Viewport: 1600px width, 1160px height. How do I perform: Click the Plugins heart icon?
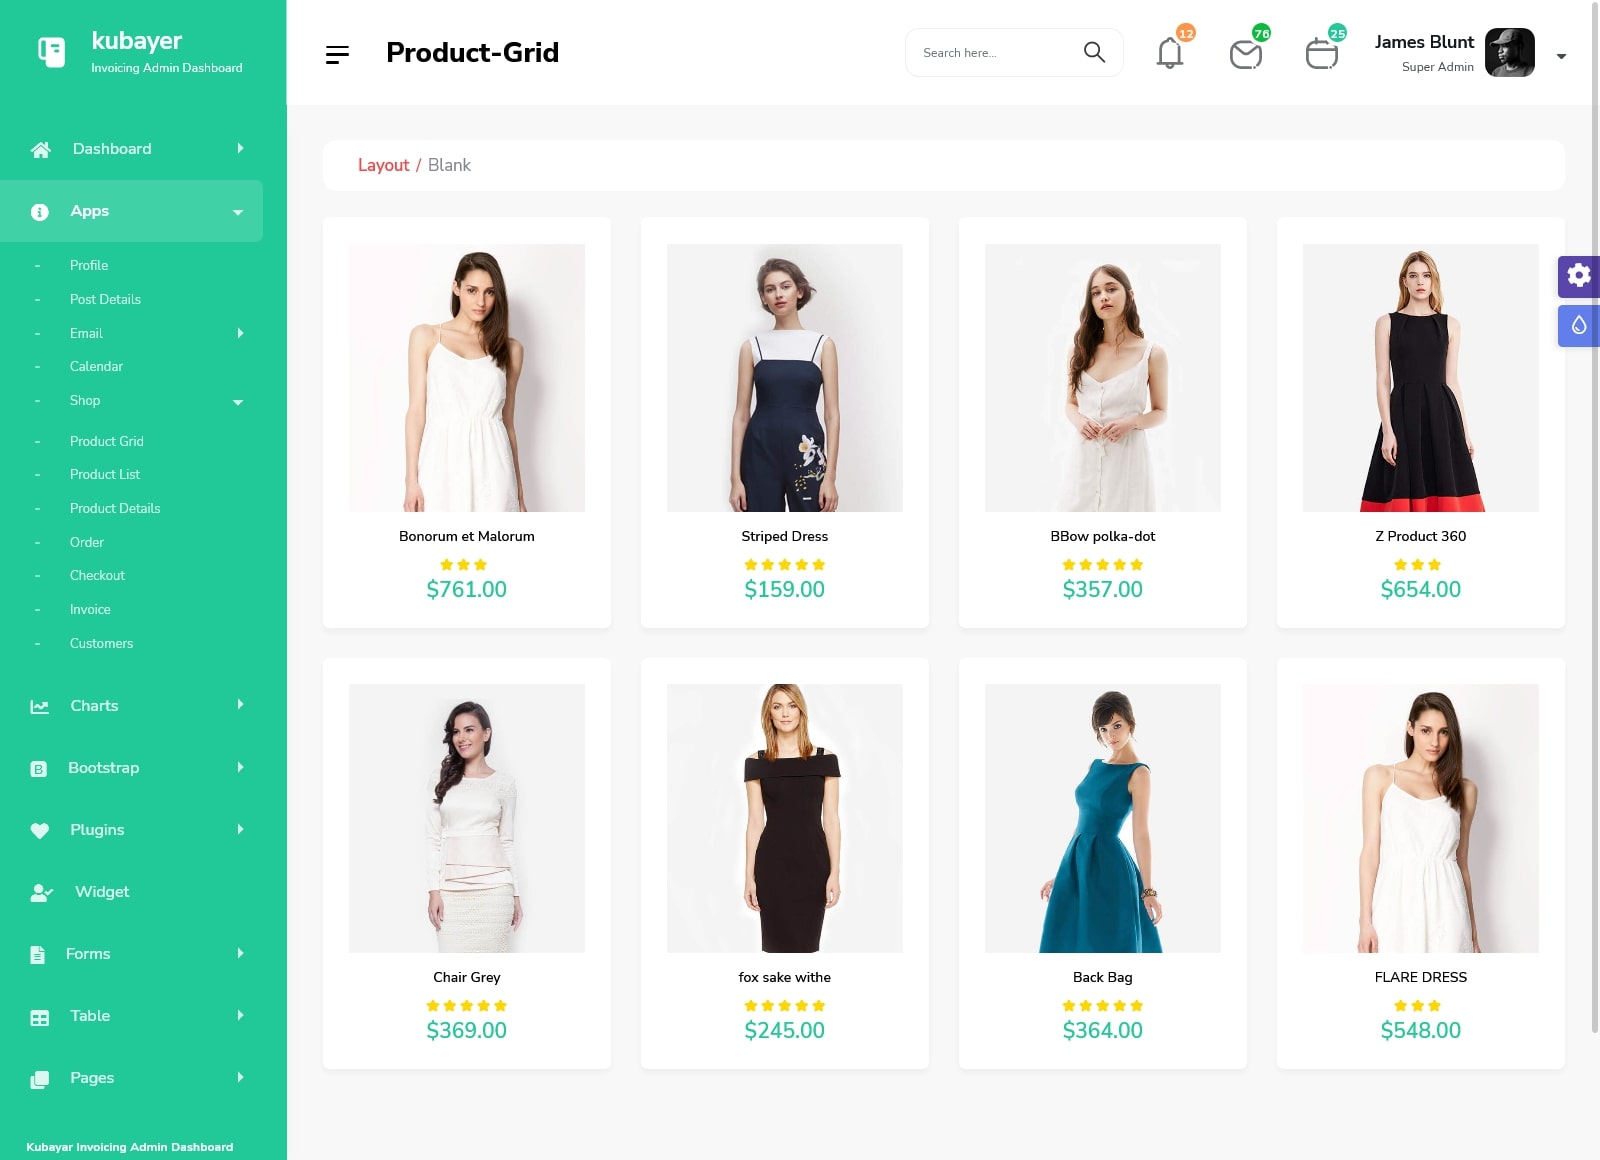pos(40,831)
